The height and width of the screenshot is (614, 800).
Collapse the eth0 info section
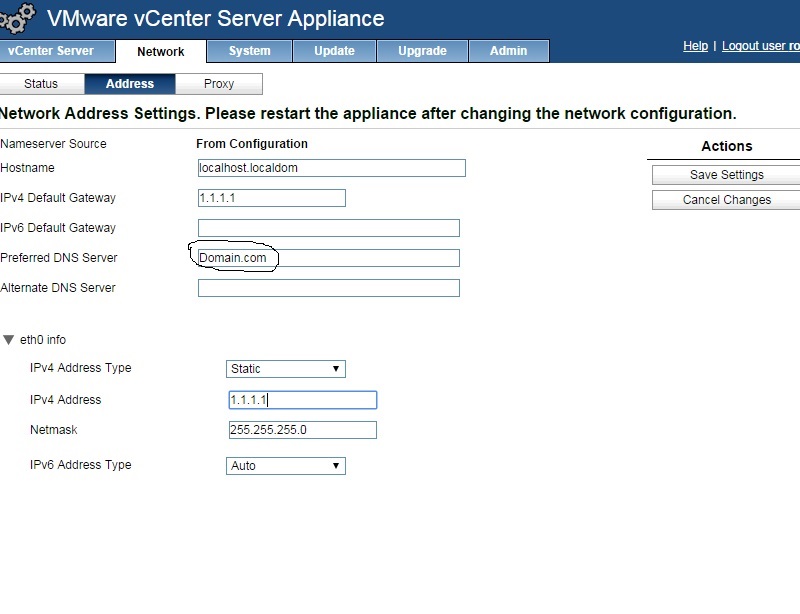tap(9, 340)
